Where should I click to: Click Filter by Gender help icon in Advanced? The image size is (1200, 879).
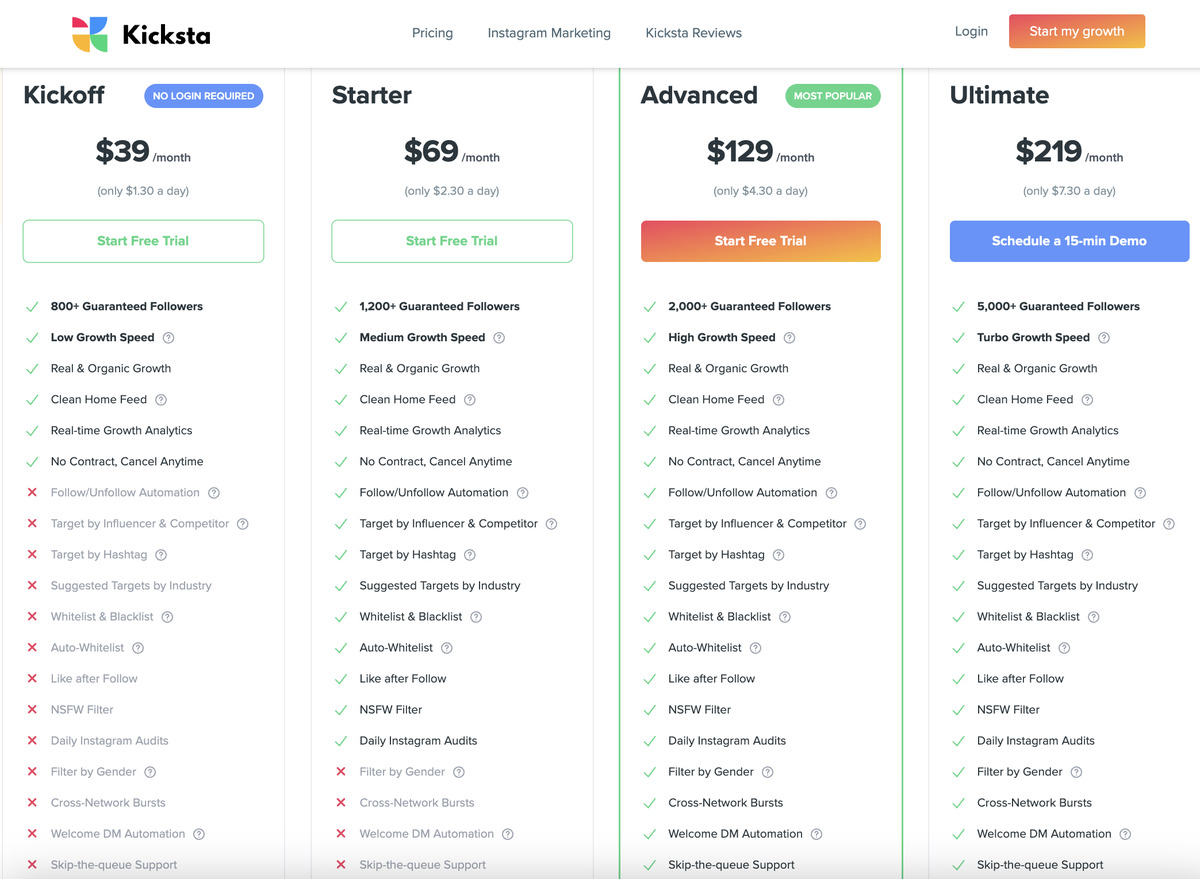pos(766,771)
